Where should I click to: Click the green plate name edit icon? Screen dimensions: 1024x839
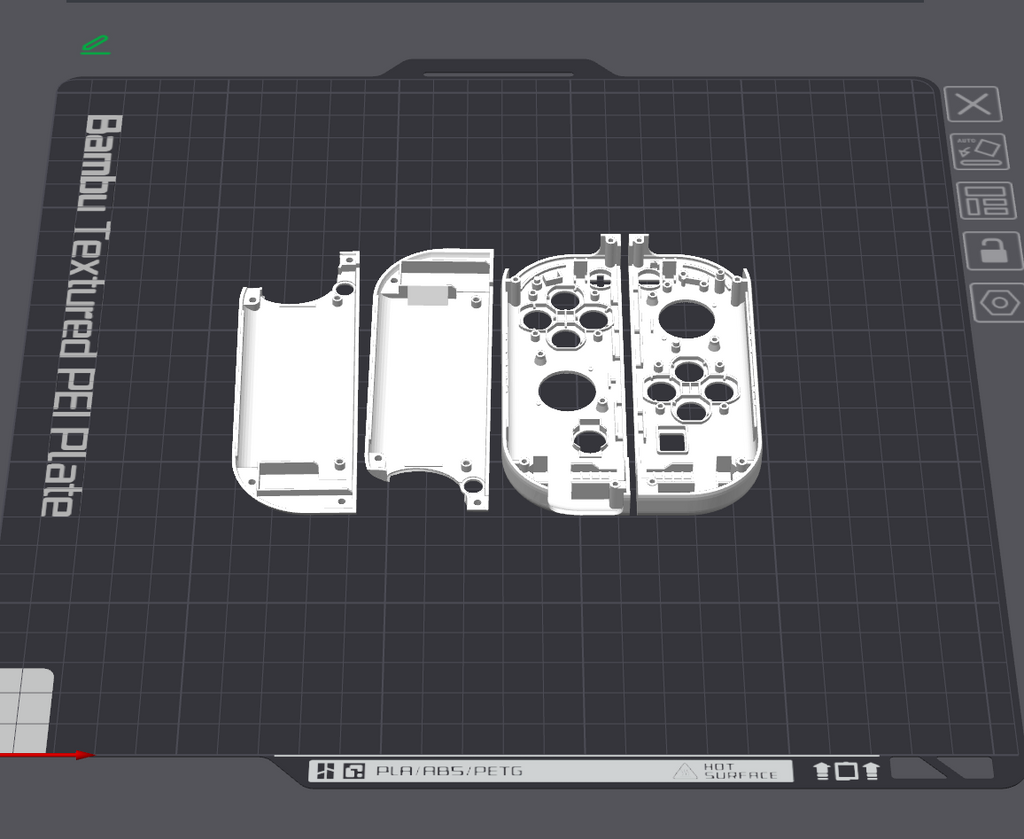(95, 45)
